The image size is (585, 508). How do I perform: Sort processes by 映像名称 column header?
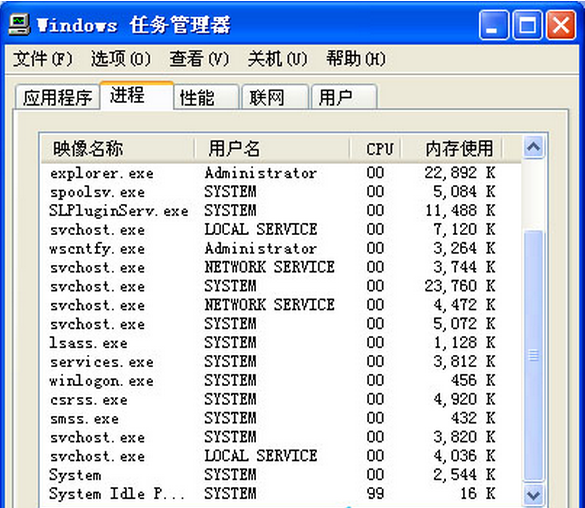click(118, 148)
